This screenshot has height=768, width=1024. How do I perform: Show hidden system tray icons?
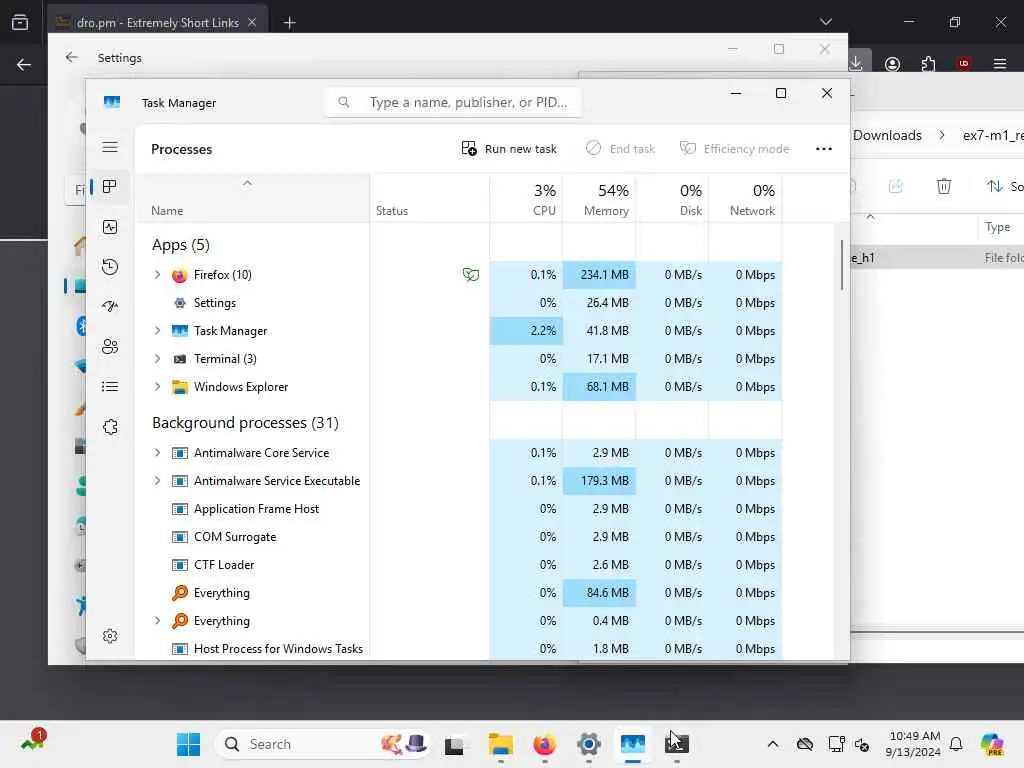tap(773, 744)
